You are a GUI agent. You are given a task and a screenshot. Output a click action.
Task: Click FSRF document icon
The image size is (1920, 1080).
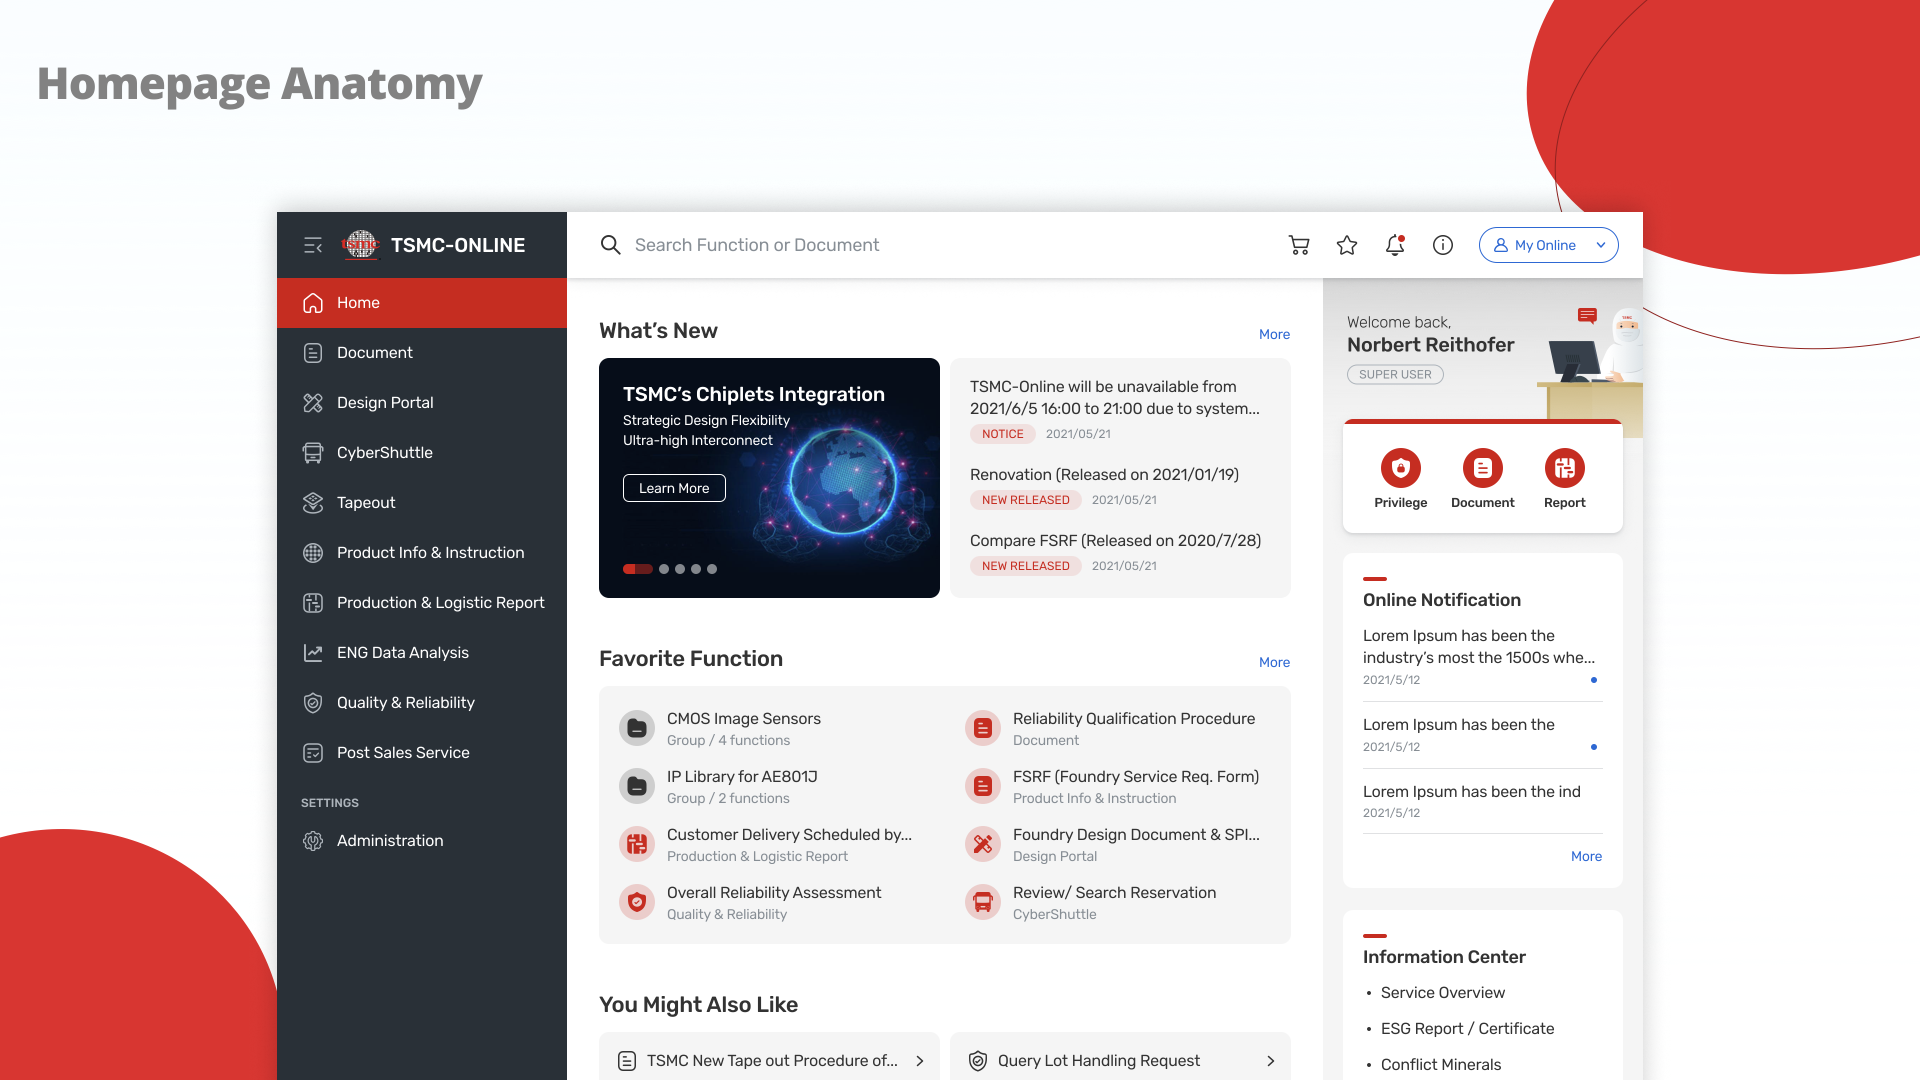pyautogui.click(x=983, y=786)
